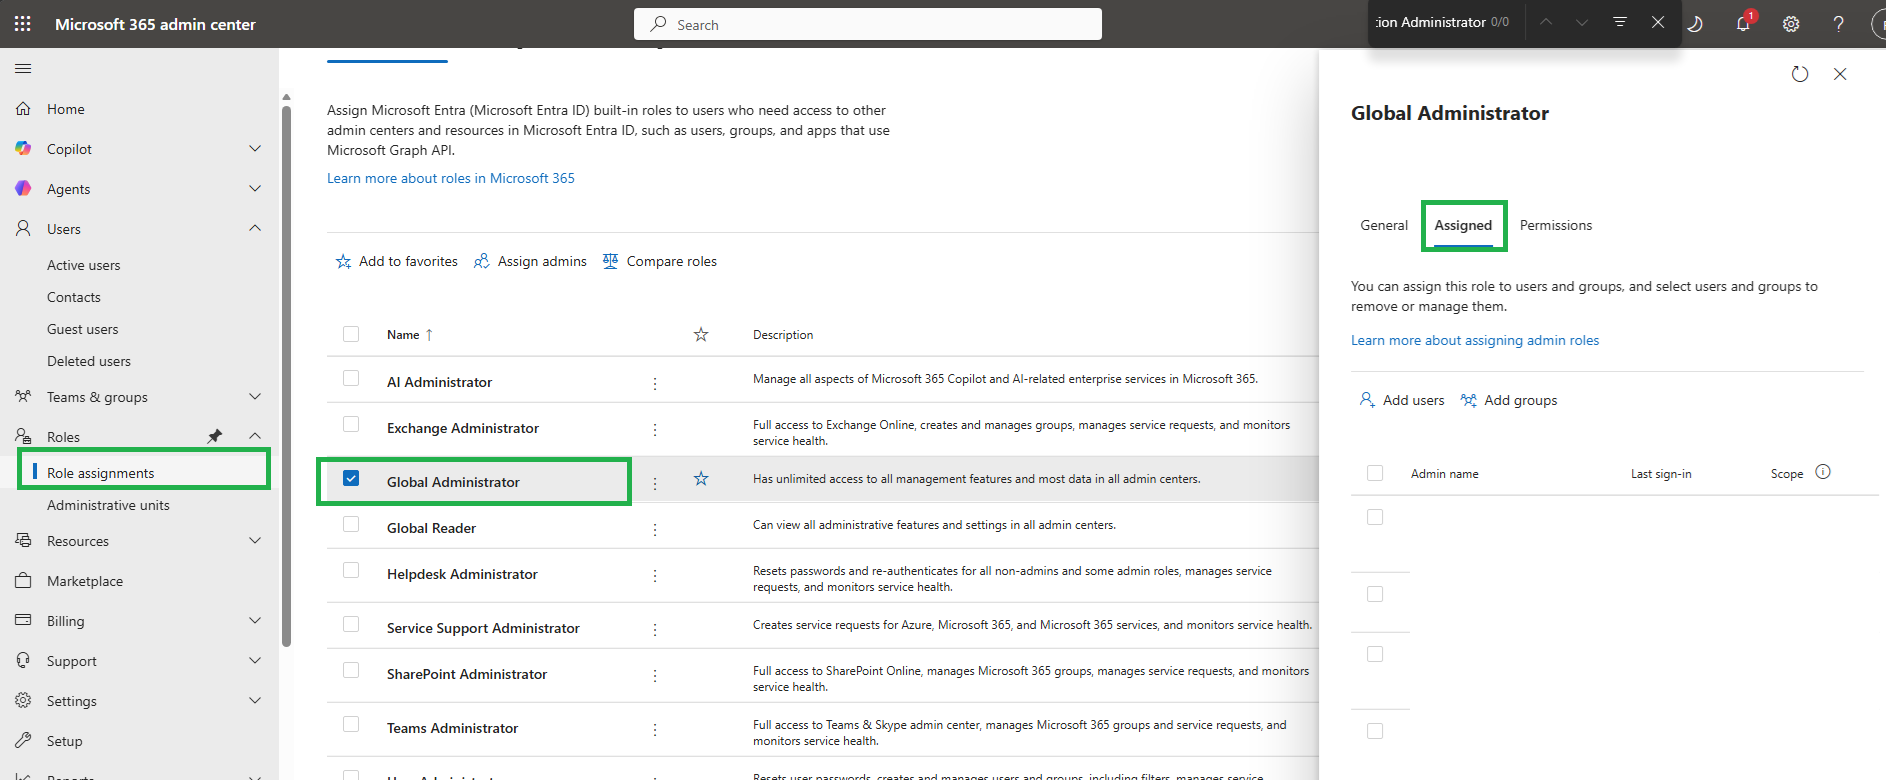Open Active users in navigation
Viewport: 1886px width, 780px height.
tap(84, 265)
